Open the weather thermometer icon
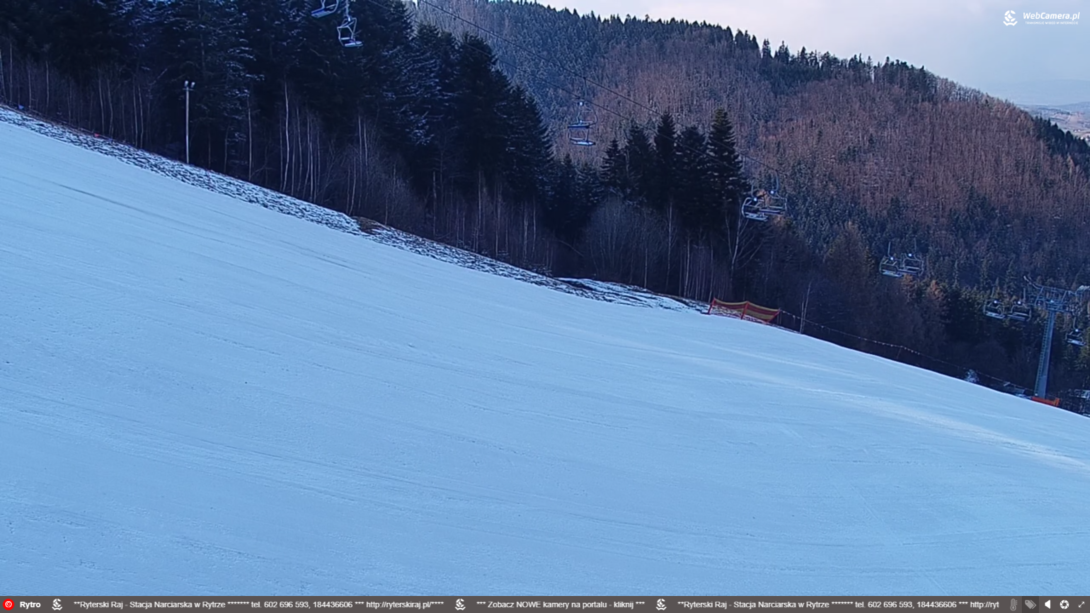This screenshot has width=1090, height=613. coord(1014,605)
